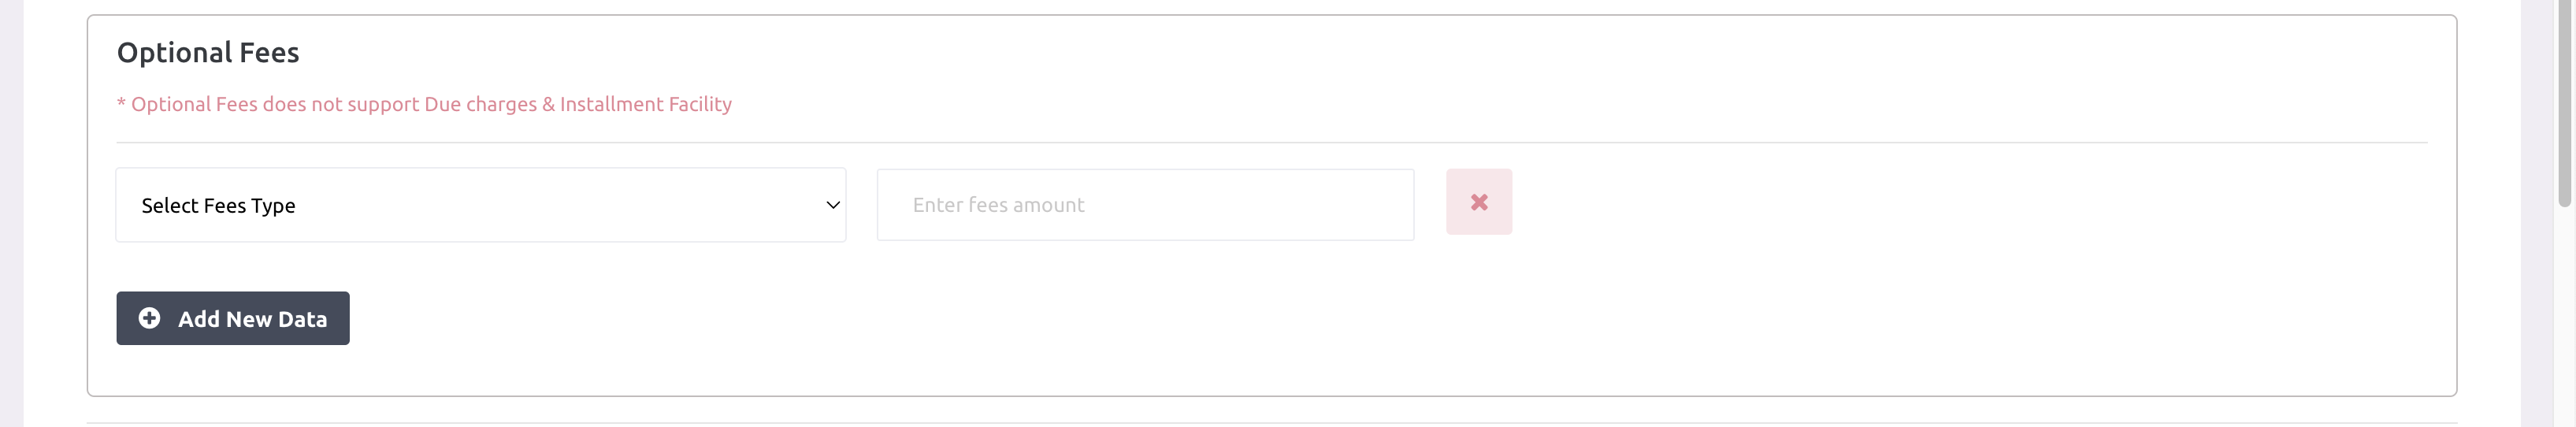Click the vertical scrollbar thumb
2576x427 pixels.
[x=2563, y=100]
